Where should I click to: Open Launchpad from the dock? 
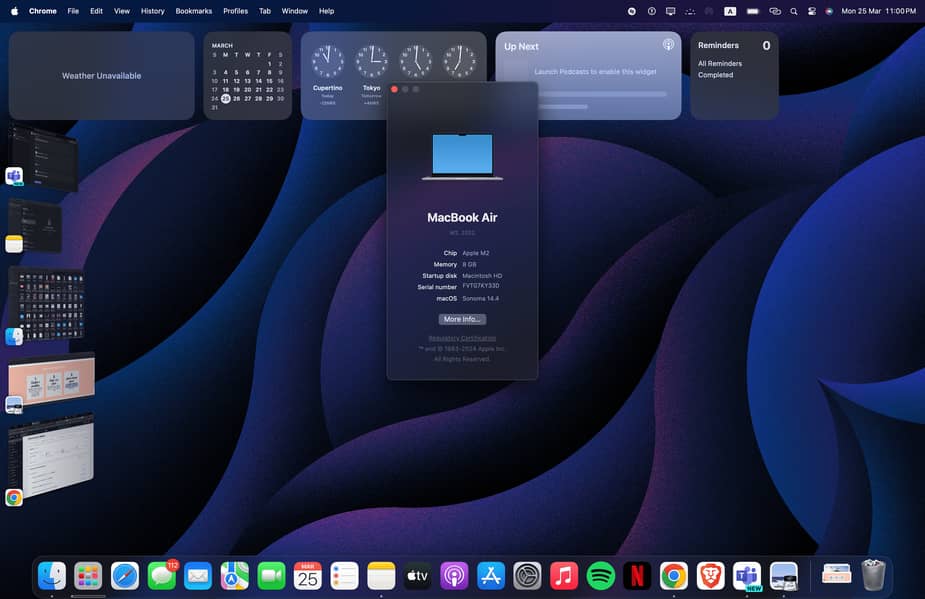pos(88,575)
